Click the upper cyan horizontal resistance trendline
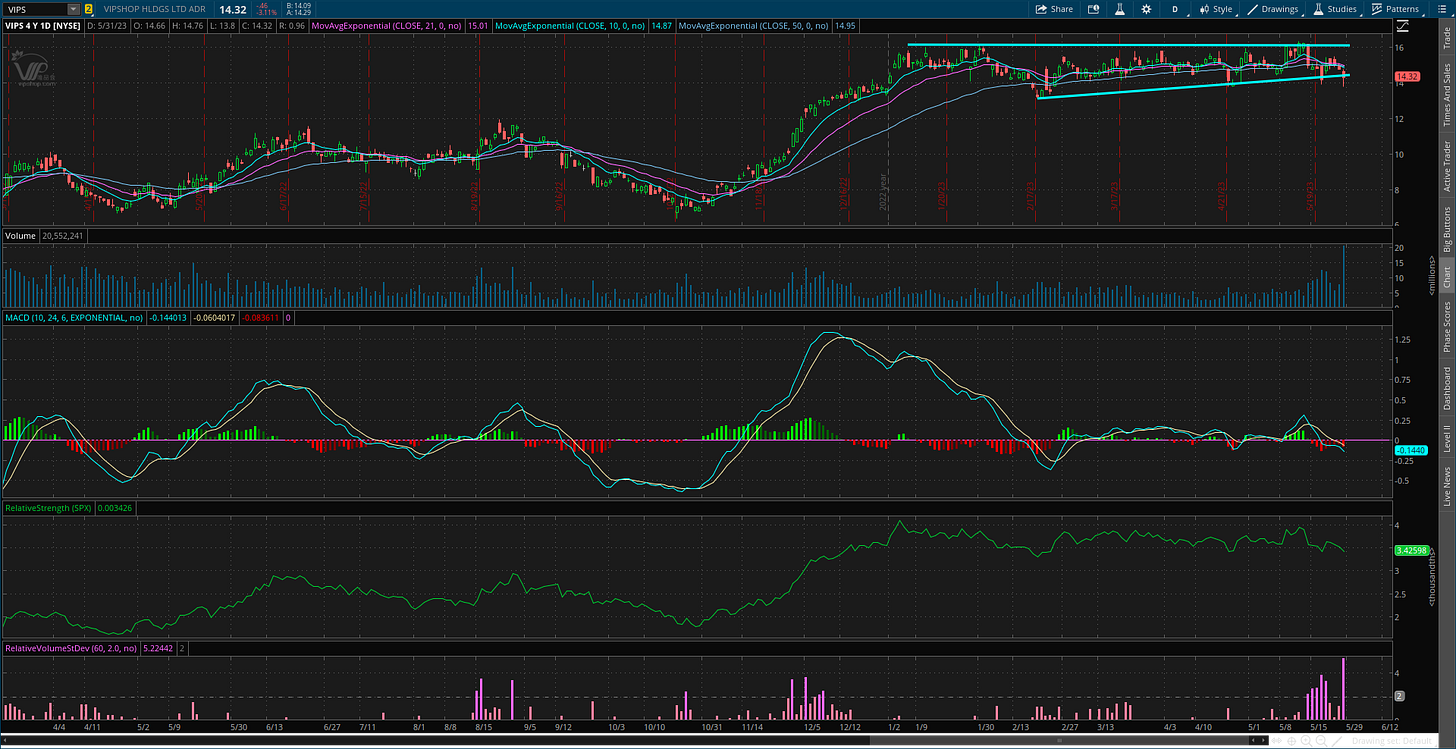This screenshot has width=1456, height=749. coord(1128,45)
